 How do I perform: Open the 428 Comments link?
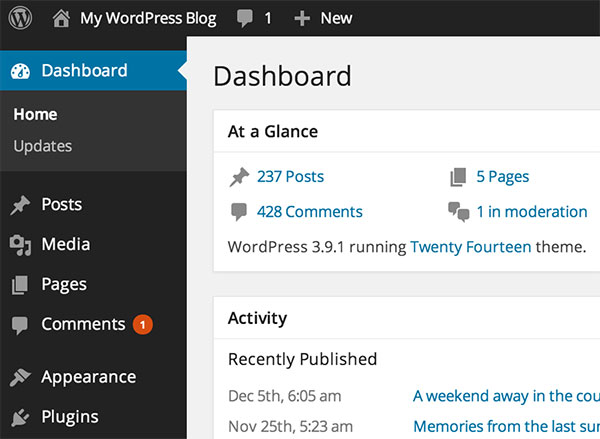310,212
